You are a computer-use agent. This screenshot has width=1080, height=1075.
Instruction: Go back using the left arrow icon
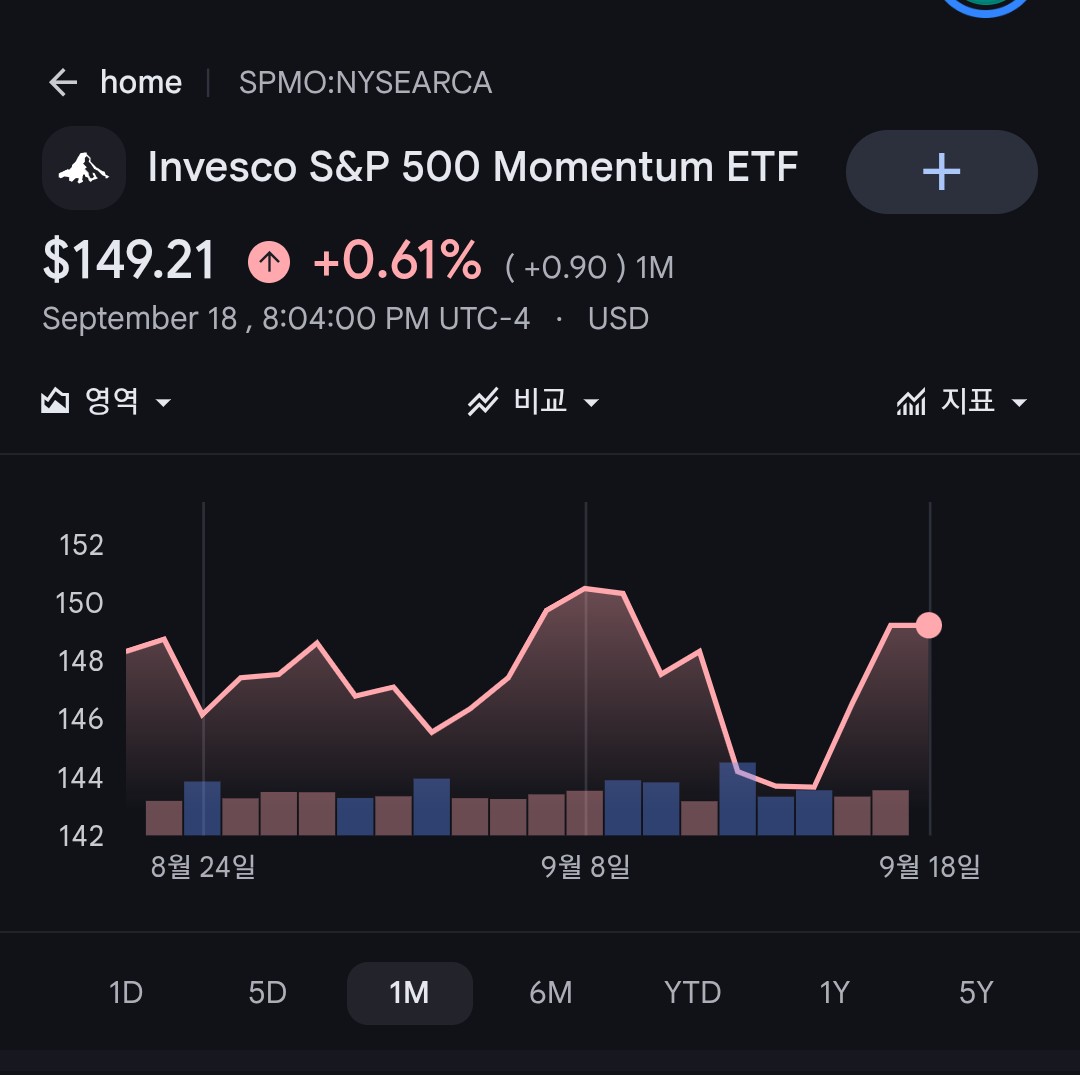click(63, 83)
